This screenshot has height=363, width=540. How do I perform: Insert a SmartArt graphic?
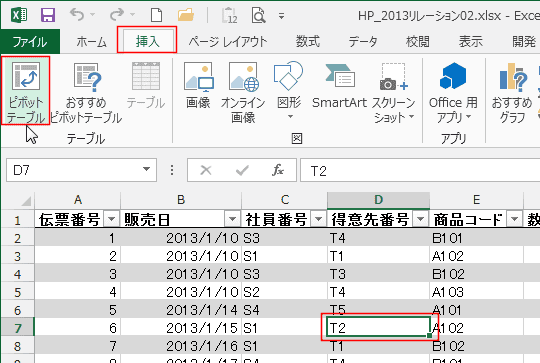[x=339, y=86]
